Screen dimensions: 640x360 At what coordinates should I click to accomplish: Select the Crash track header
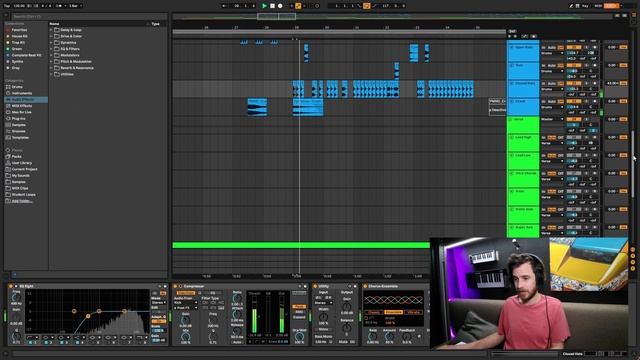coord(523,107)
